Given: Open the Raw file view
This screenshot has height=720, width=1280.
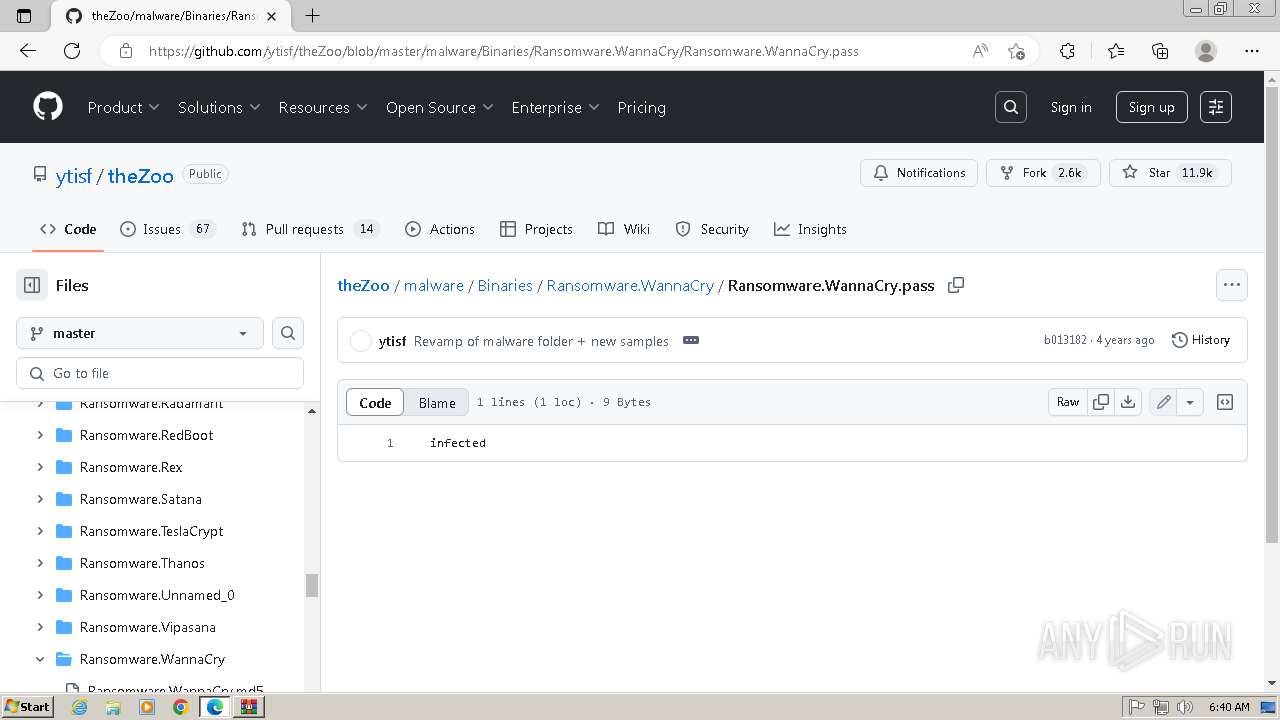Looking at the screenshot, I should click(1068, 402).
